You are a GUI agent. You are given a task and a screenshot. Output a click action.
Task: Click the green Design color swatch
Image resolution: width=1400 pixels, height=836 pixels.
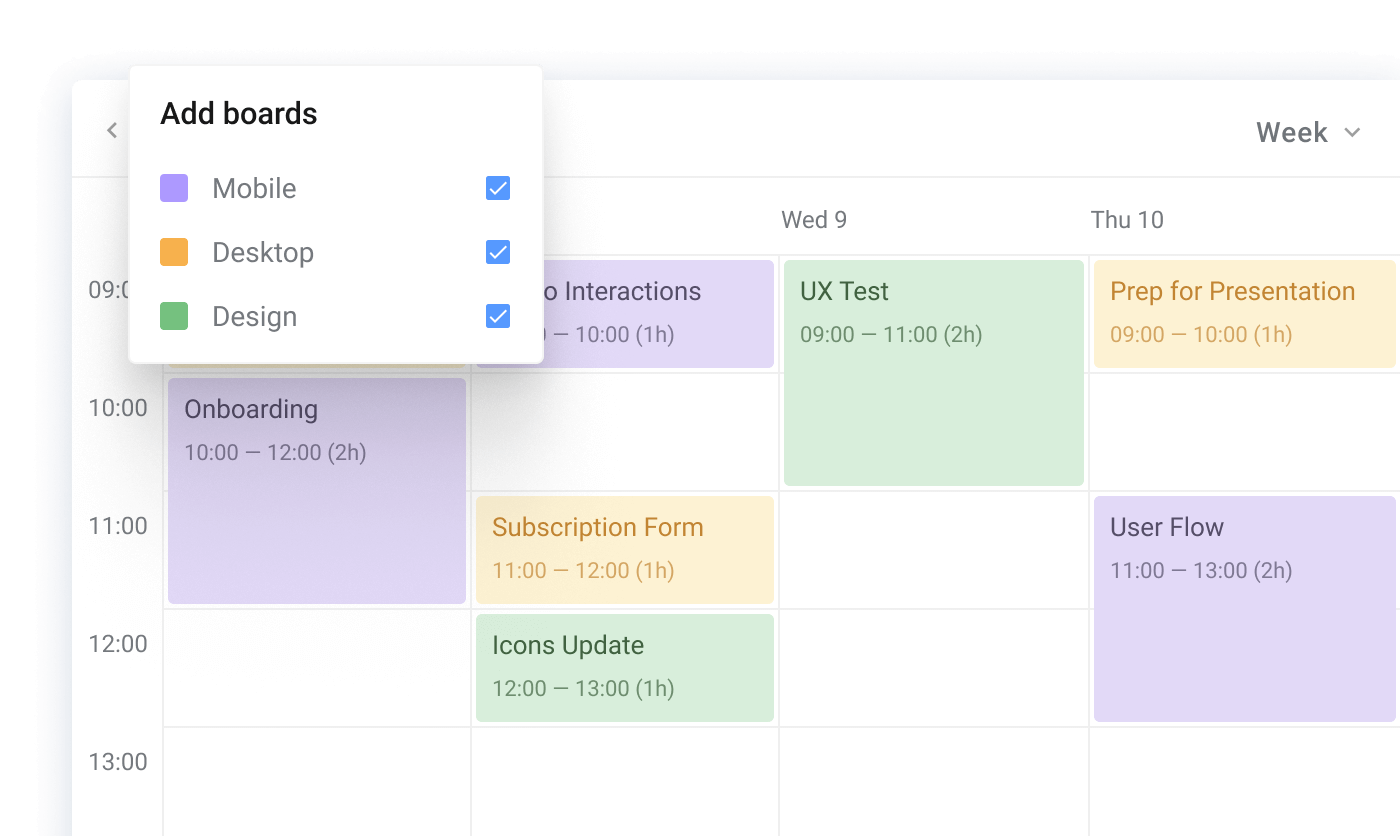coord(174,316)
